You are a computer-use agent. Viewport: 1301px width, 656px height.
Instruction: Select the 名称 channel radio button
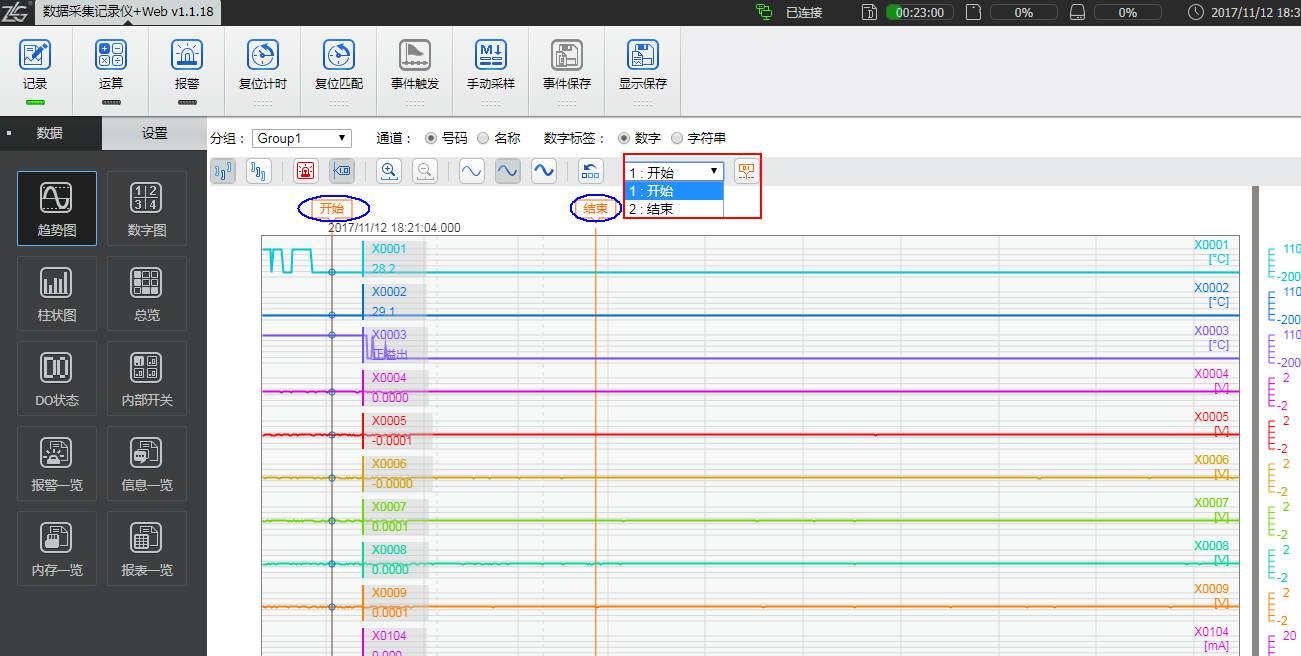pyautogui.click(x=483, y=139)
